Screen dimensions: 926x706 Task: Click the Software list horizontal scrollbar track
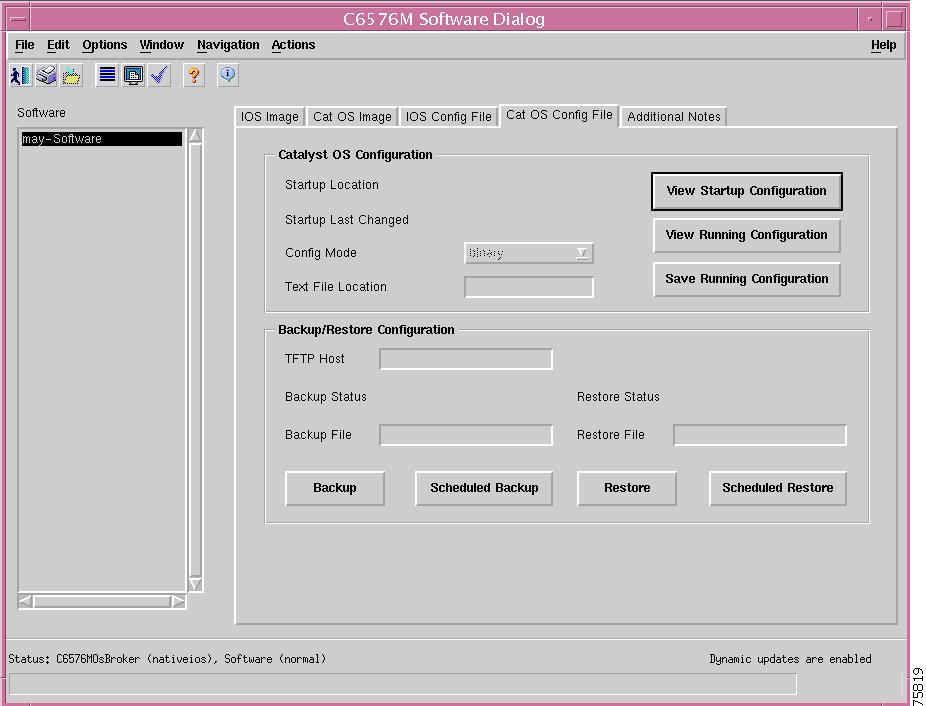click(x=102, y=601)
